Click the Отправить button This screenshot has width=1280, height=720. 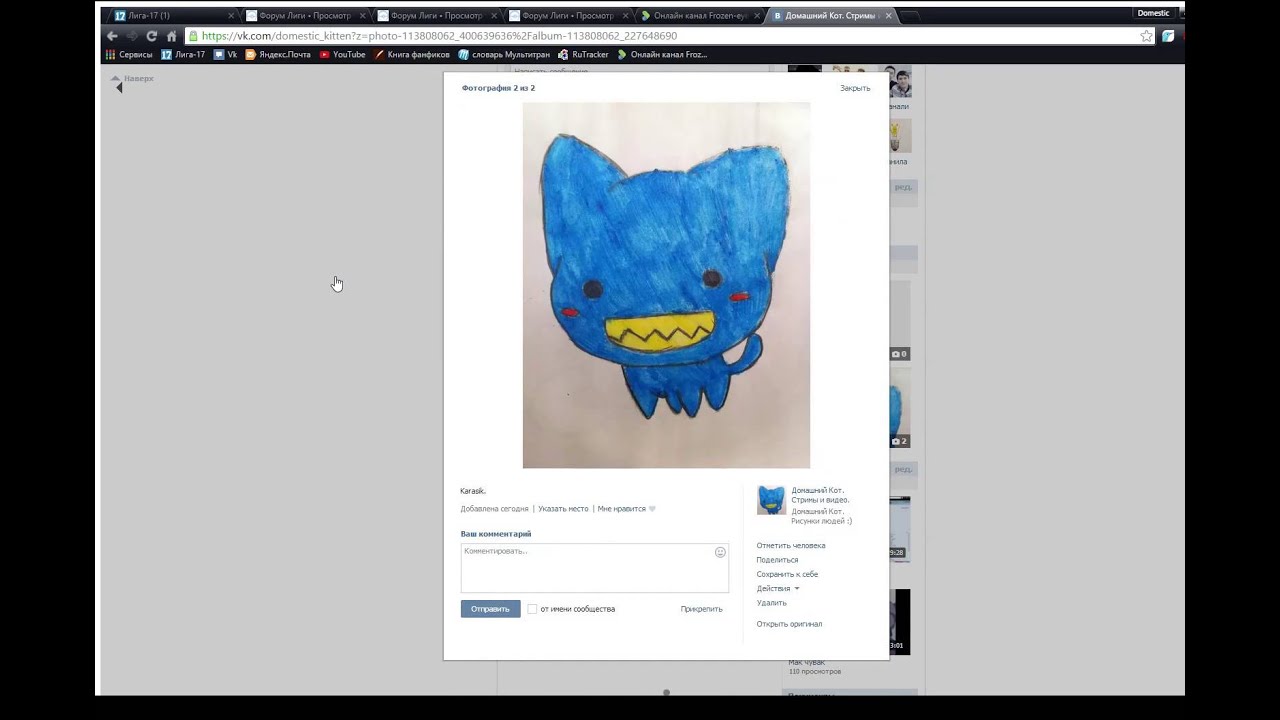490,609
